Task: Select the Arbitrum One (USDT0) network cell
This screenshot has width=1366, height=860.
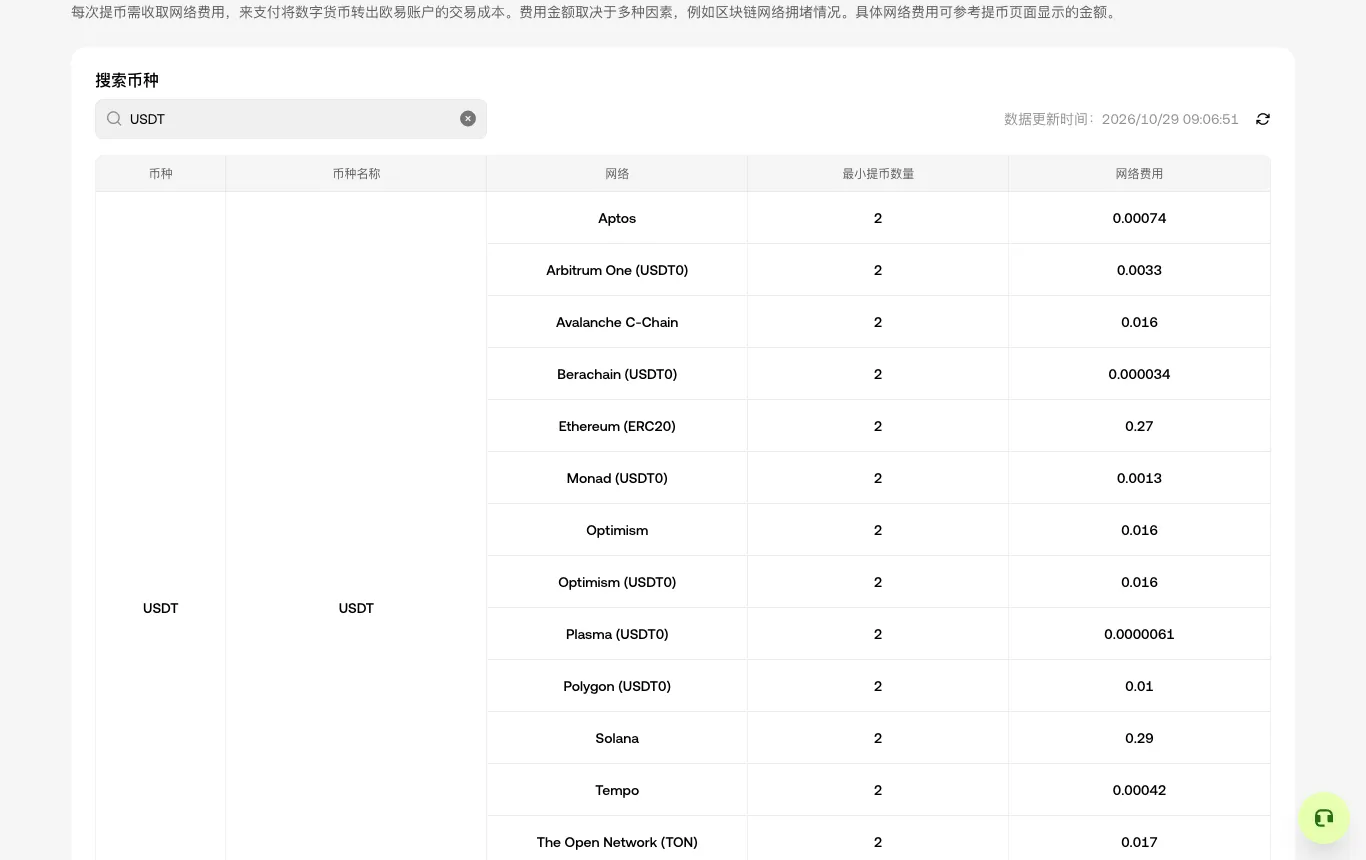Action: 617,270
